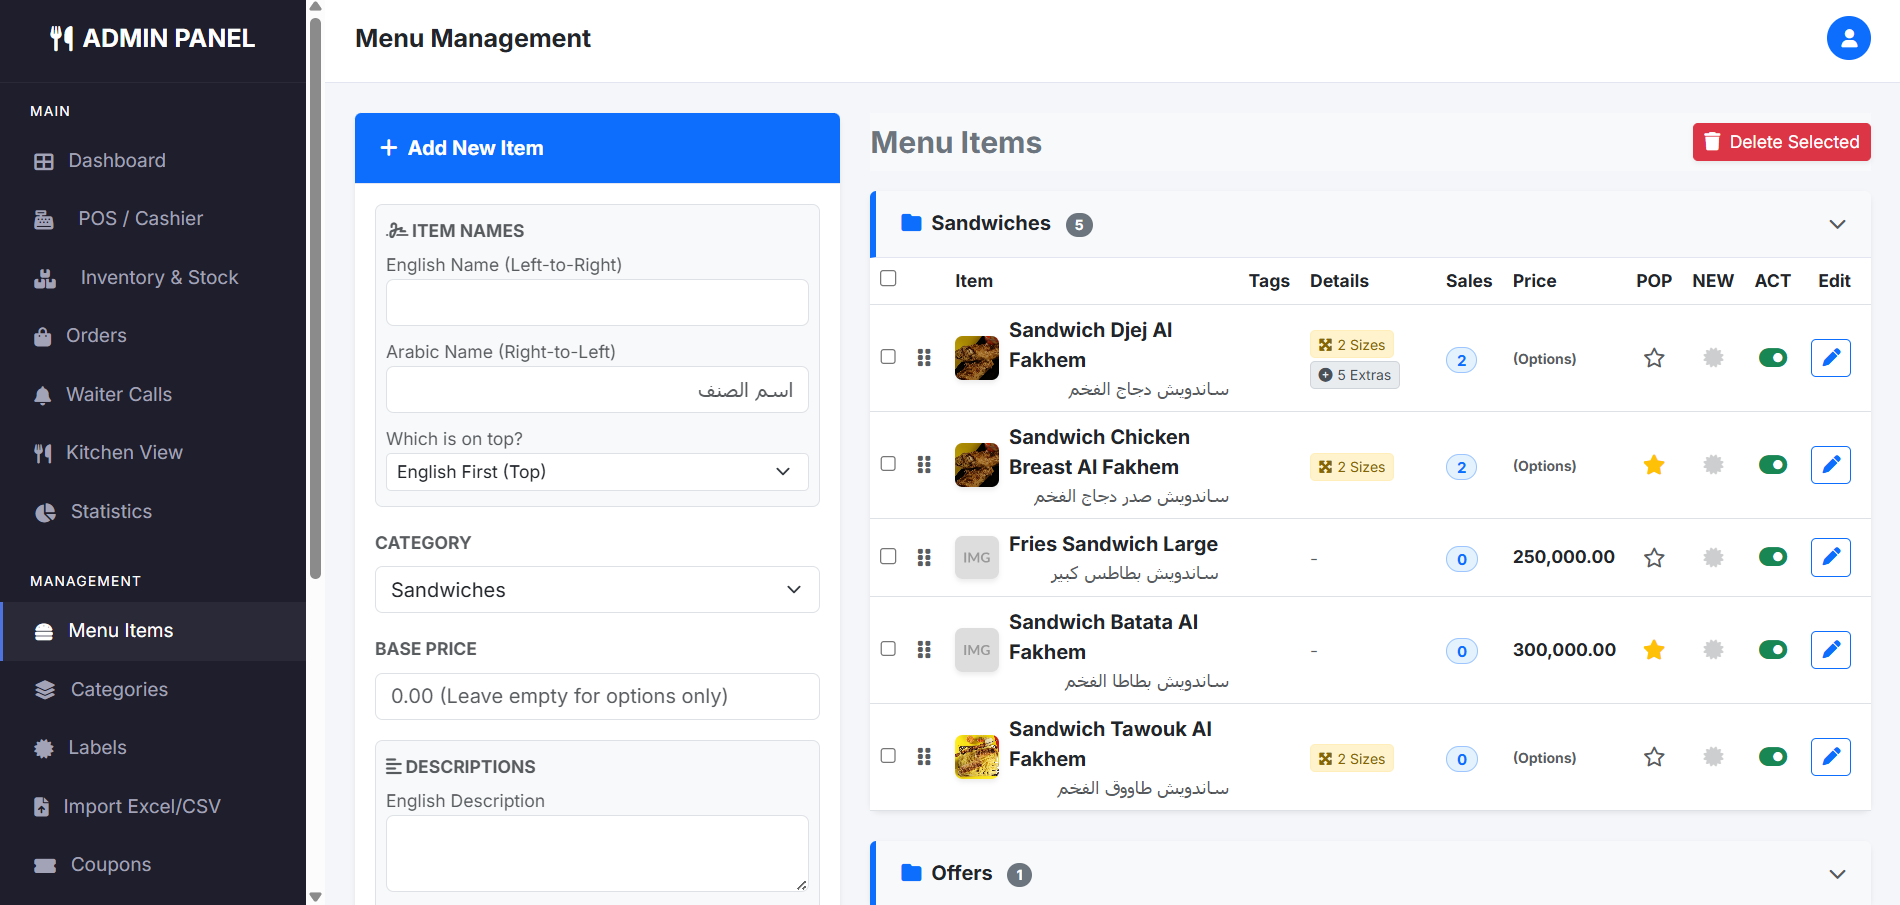This screenshot has width=1900, height=905.
Task: Open Kitchen View from sidebar
Action: click(x=124, y=453)
